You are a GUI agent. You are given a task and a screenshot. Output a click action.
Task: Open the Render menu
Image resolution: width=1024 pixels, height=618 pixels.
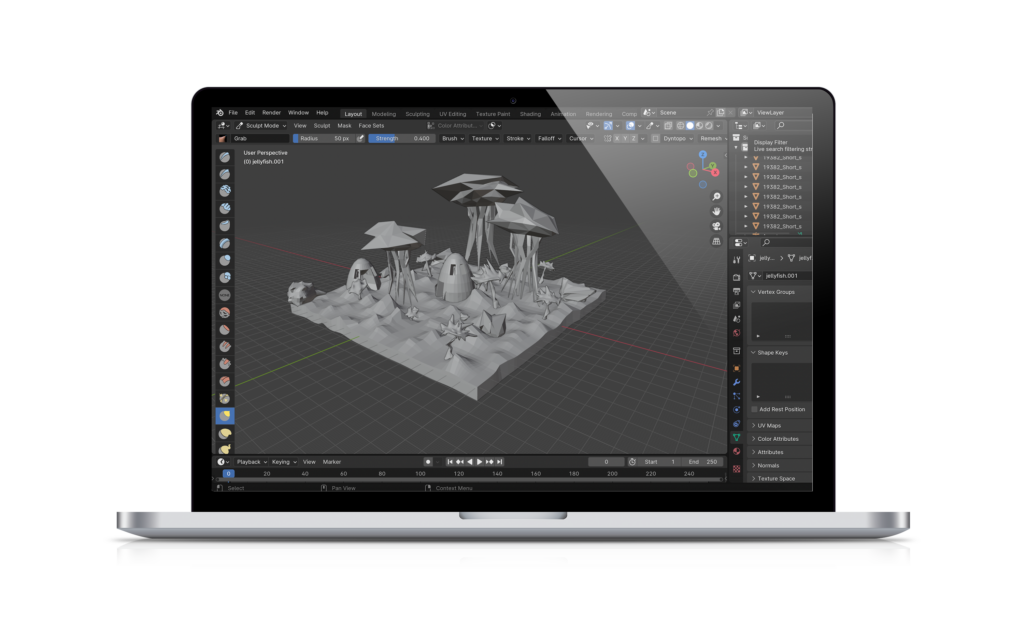(x=271, y=113)
